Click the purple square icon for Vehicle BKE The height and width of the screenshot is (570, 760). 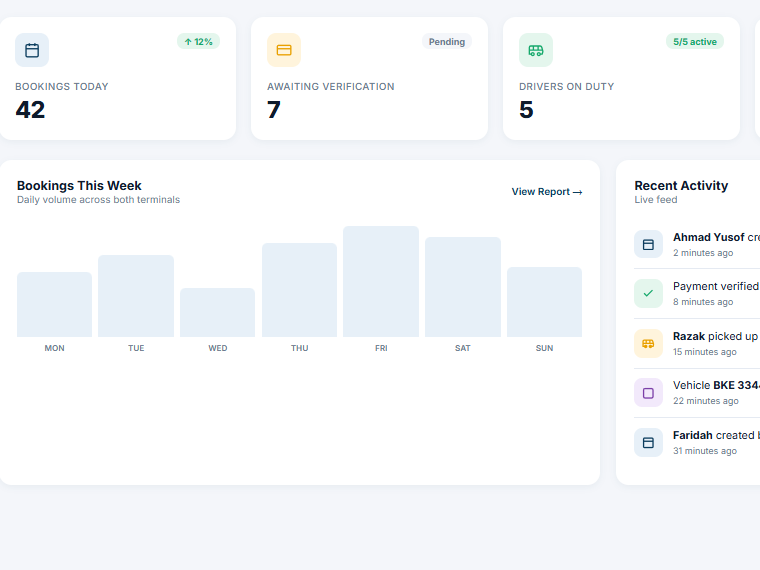[649, 393]
